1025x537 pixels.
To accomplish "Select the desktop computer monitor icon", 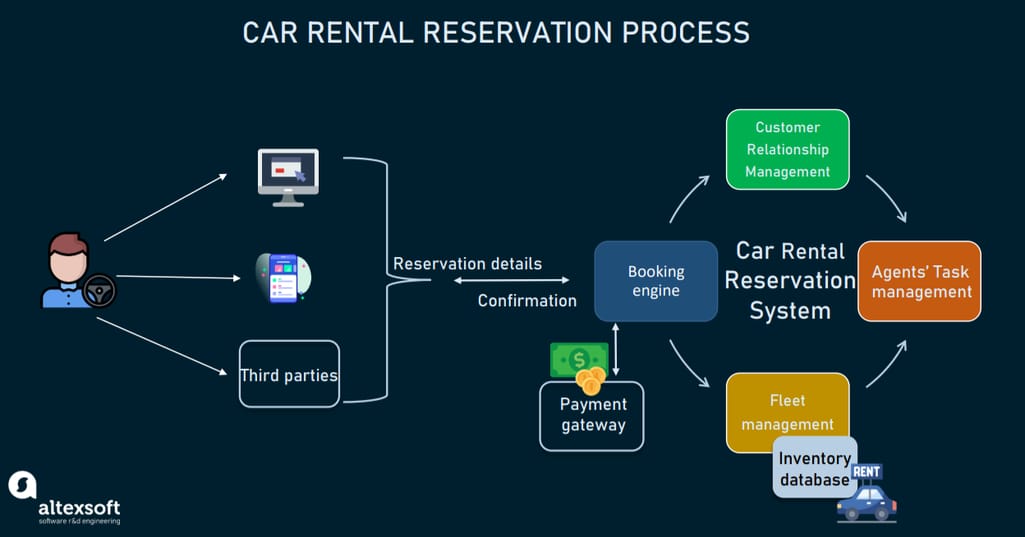I will [288, 177].
